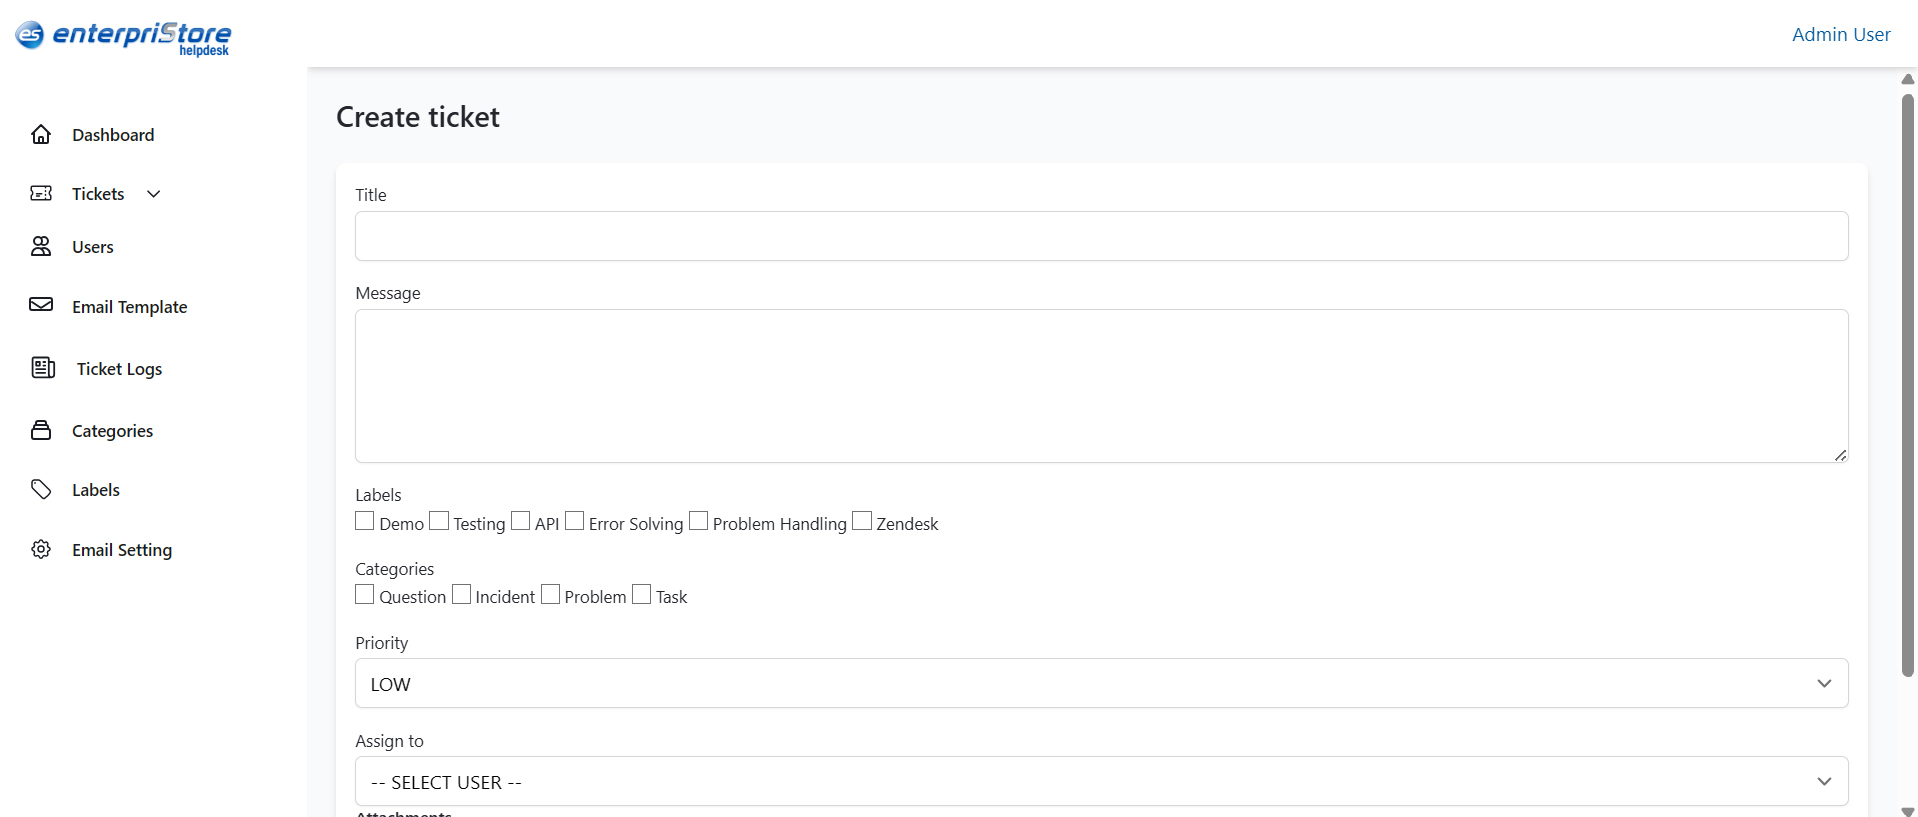Click the Users people icon
The image size is (1918, 817).
[x=41, y=246]
